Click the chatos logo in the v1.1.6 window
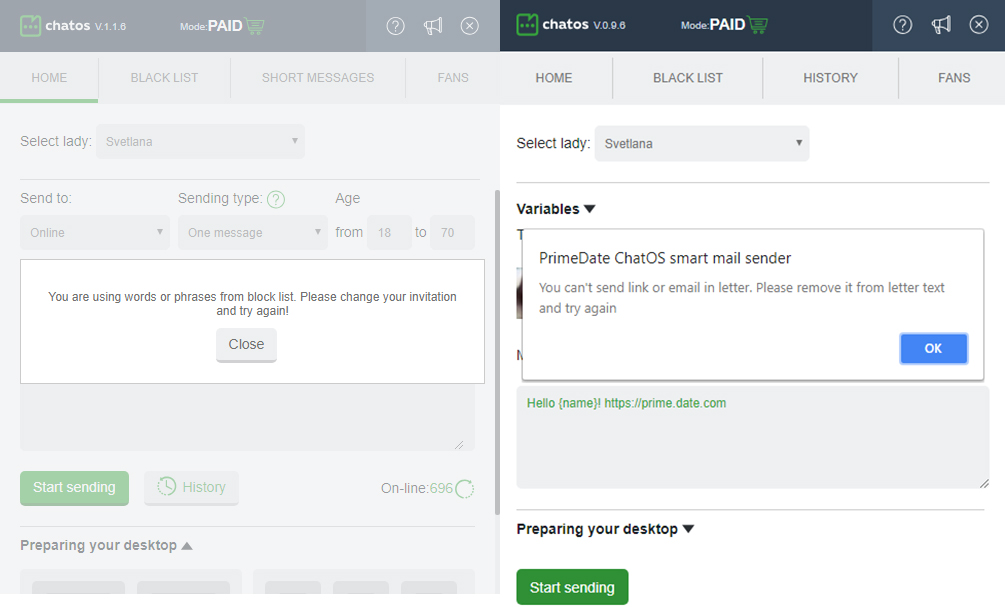The width and height of the screenshot is (1005, 607). coord(30,26)
